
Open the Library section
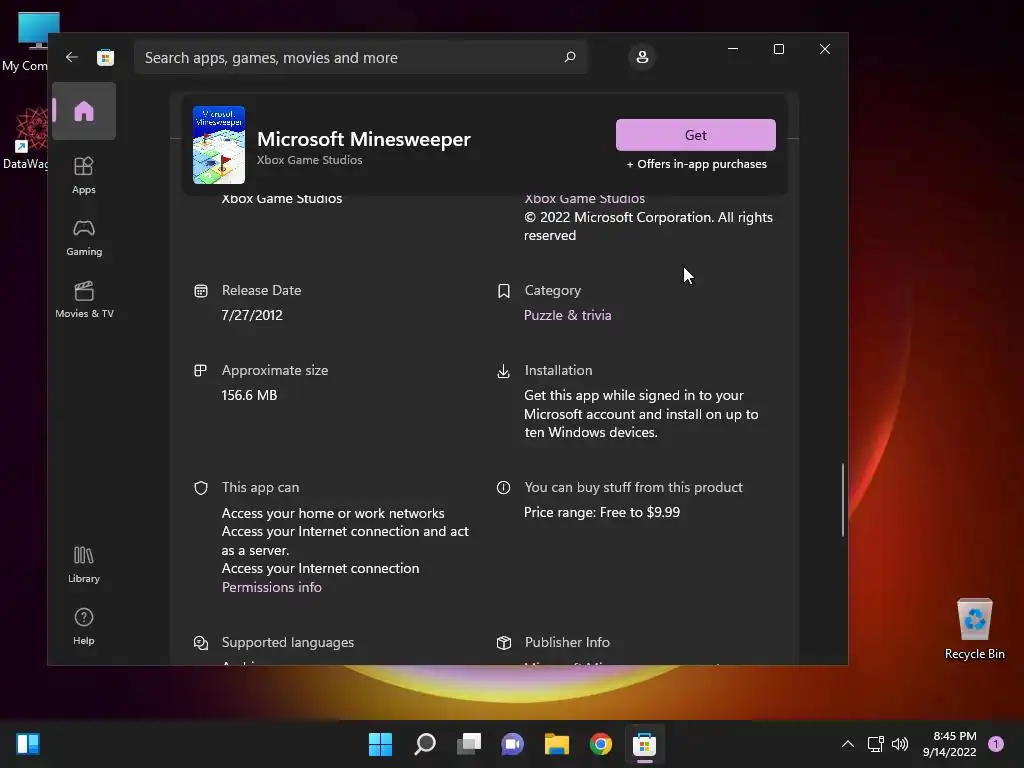(84, 564)
